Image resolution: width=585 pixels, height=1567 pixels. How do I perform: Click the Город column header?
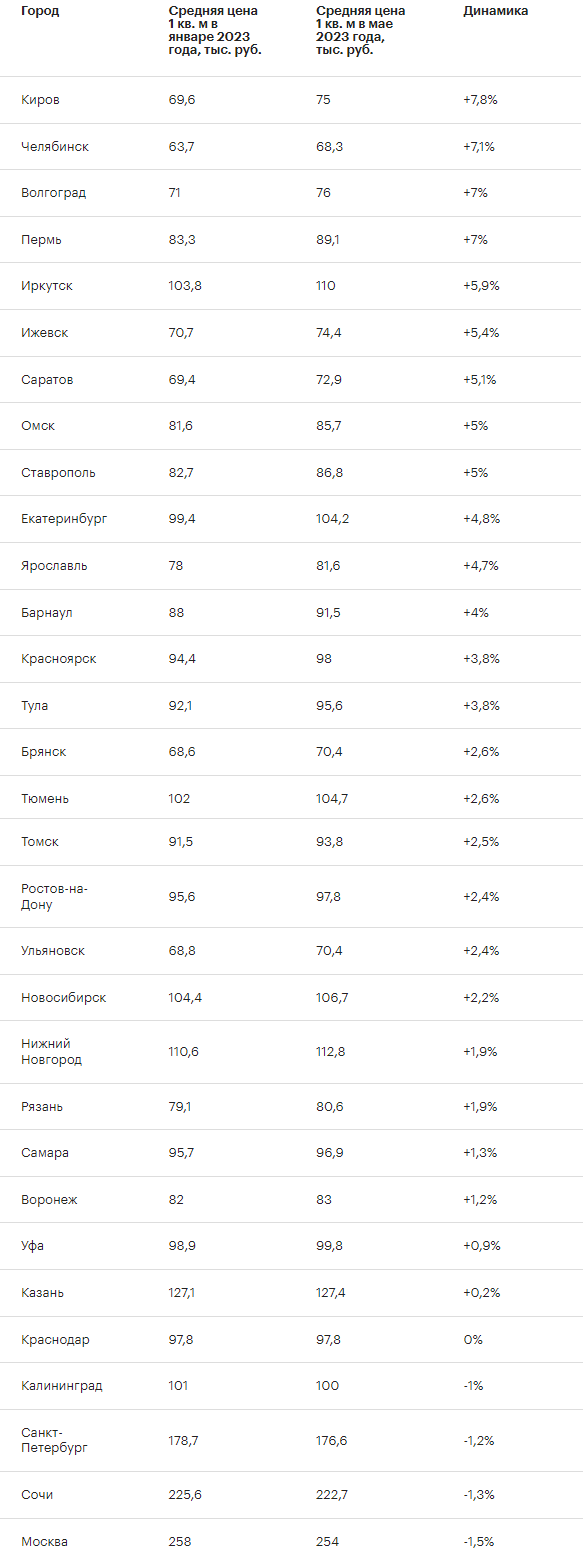(x=40, y=11)
